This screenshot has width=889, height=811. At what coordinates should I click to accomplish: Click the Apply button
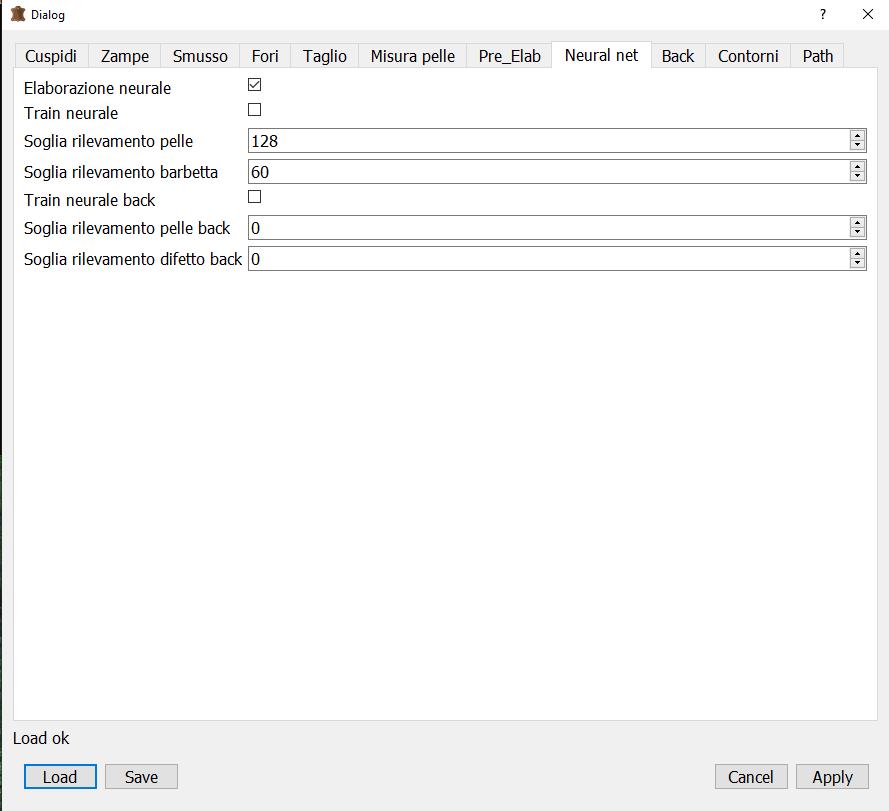[832, 777]
